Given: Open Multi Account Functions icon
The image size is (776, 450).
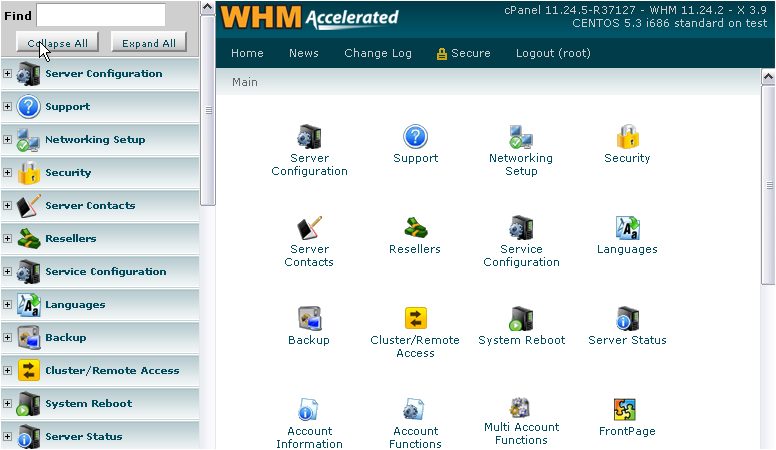Looking at the screenshot, I should (x=520, y=408).
